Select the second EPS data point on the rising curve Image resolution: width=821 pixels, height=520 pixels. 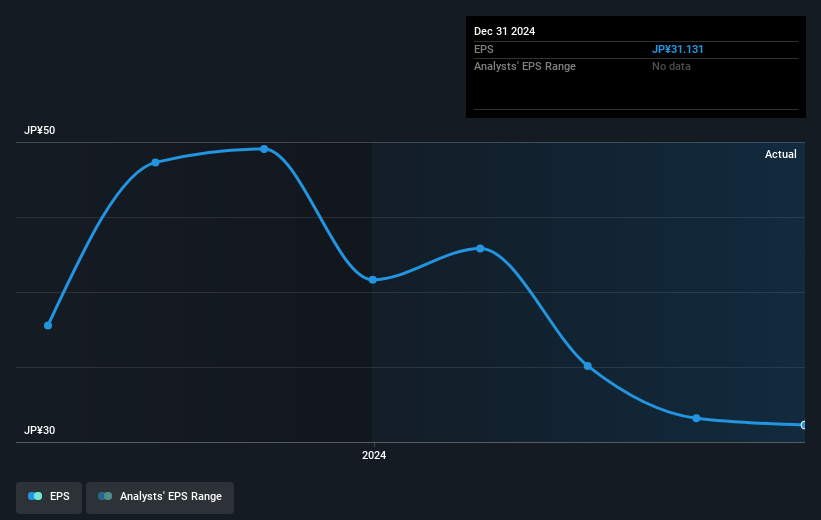coord(156,163)
